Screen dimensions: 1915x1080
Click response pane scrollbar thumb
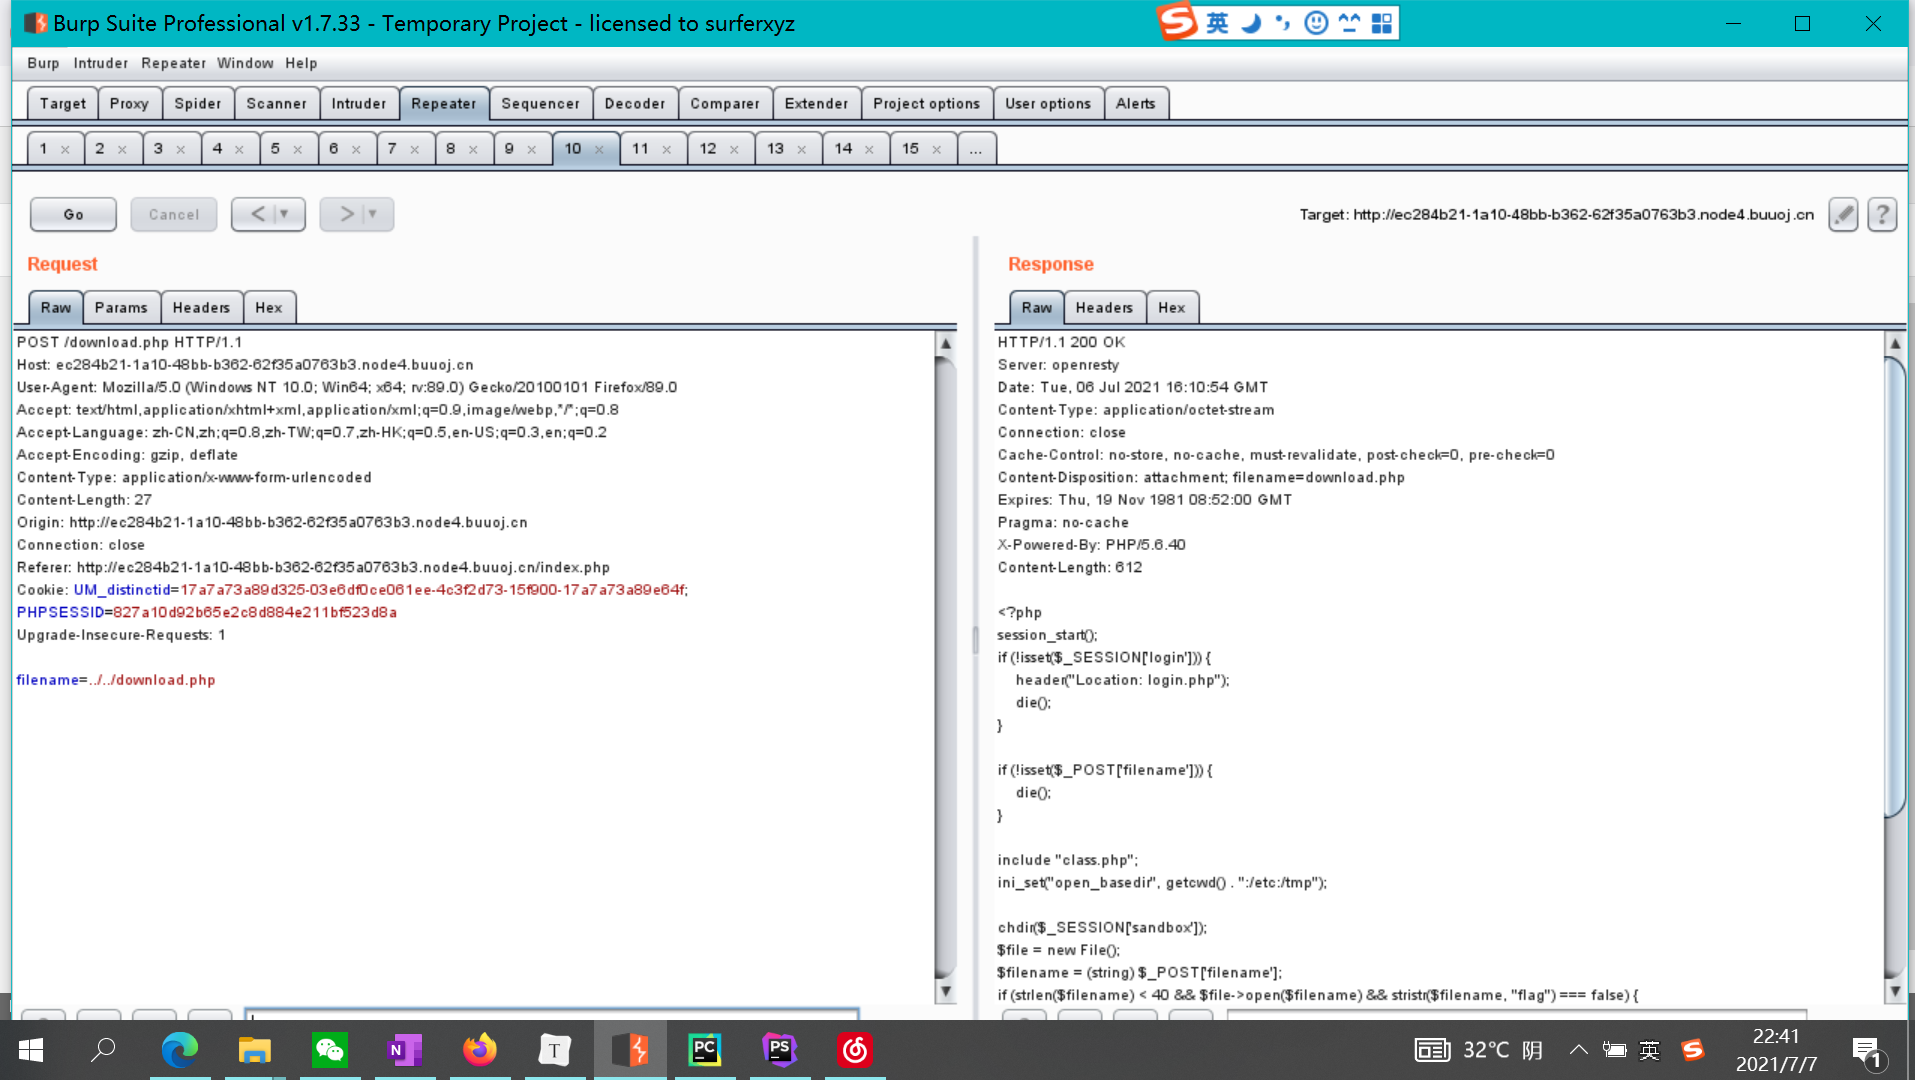tap(1895, 586)
